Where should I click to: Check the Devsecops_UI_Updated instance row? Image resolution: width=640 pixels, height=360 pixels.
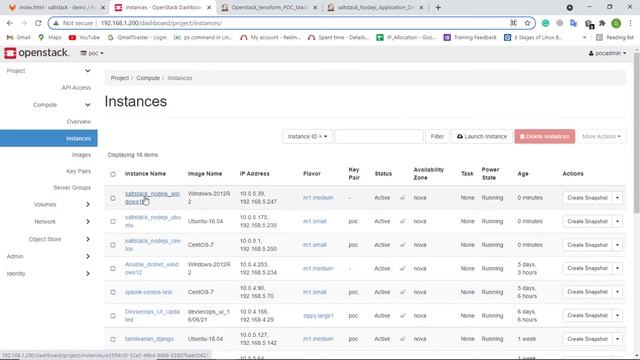click(113, 316)
